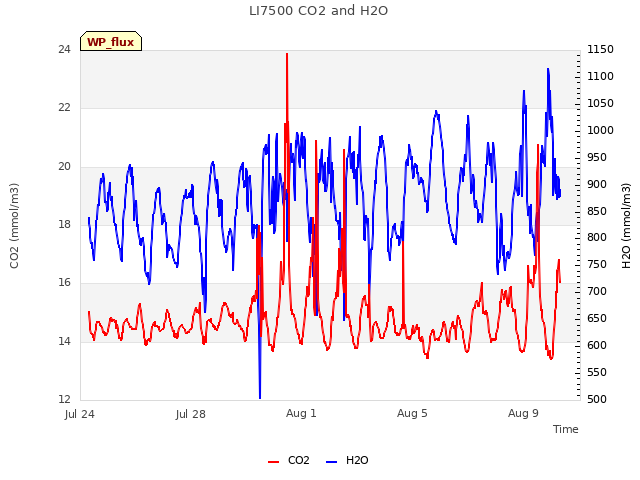Image resolution: width=640 pixels, height=480 pixels.
Task: Click the Jul 28 date tick label
Action: click(191, 414)
